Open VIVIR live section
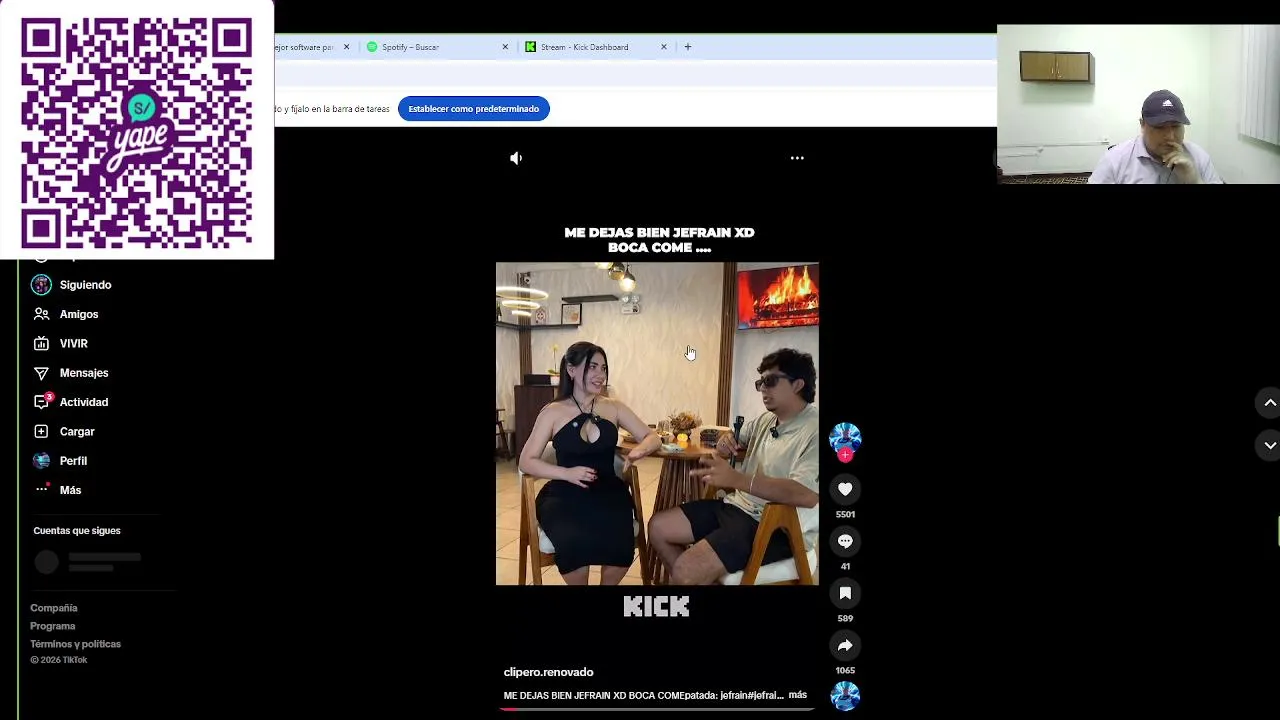 coord(73,343)
